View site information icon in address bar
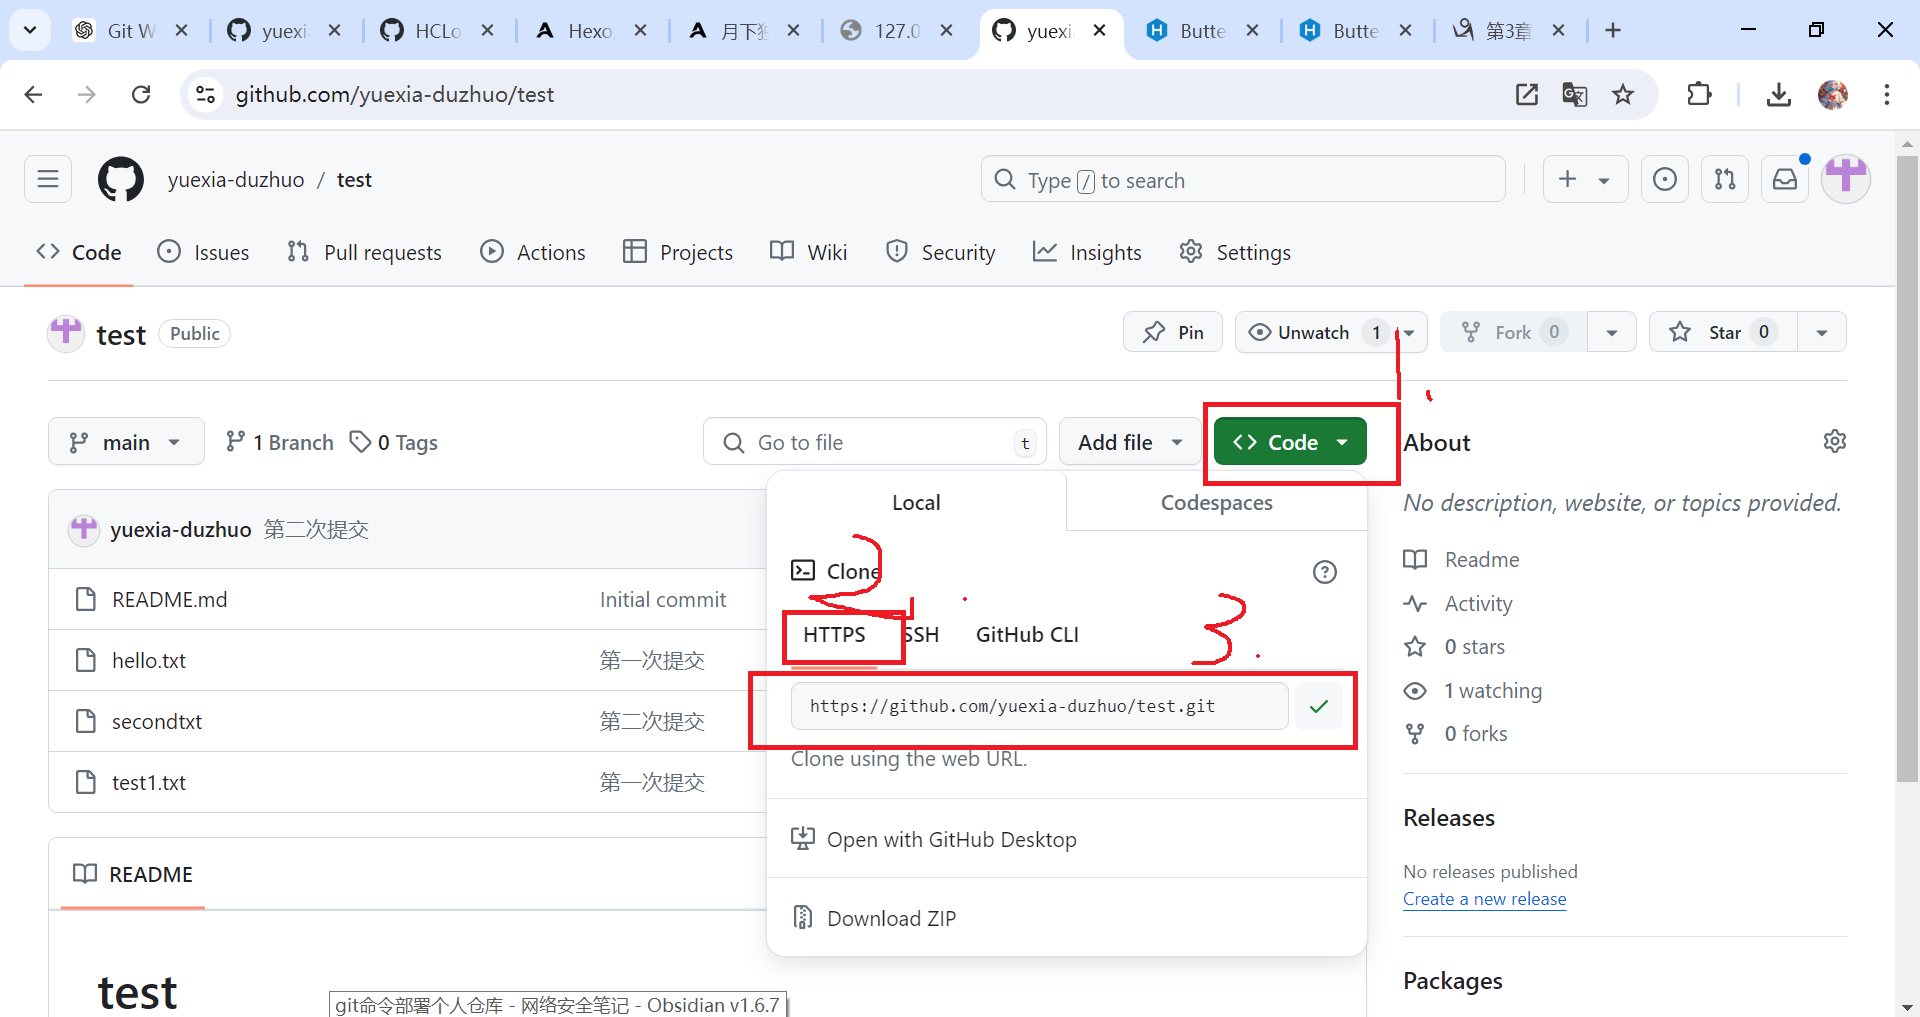 pos(205,94)
